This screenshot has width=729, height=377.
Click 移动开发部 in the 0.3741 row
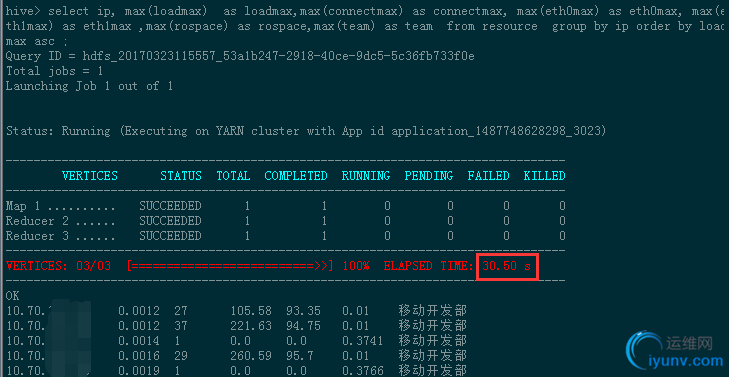click(x=432, y=341)
